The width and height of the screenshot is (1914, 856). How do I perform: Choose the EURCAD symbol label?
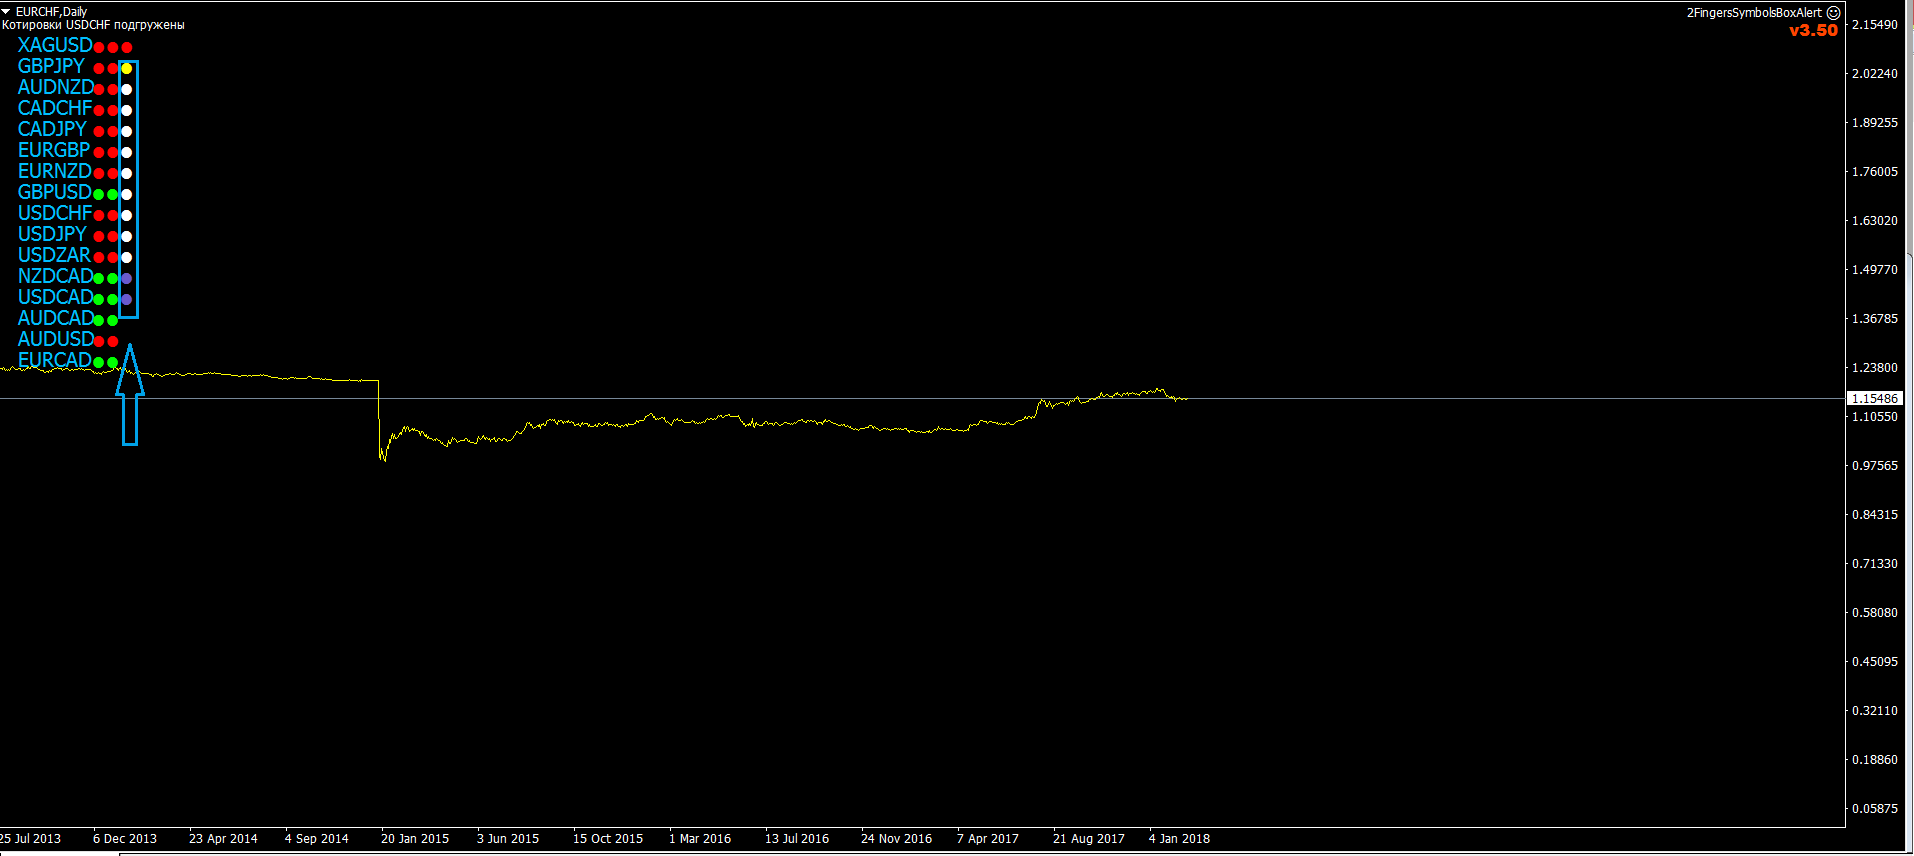(55, 360)
